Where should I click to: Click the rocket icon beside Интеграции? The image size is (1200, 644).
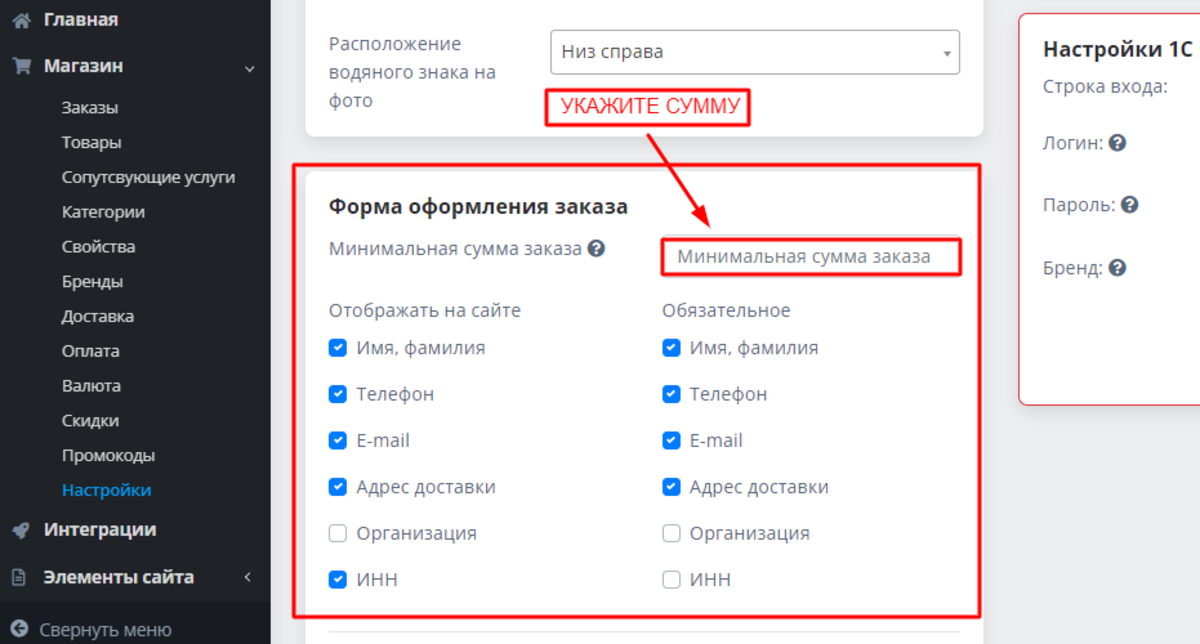(20, 531)
